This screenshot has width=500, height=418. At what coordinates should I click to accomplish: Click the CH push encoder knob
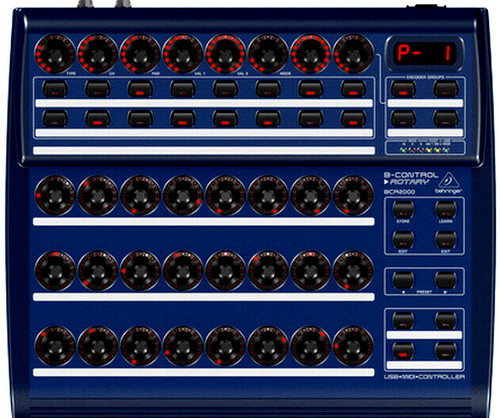click(x=98, y=54)
